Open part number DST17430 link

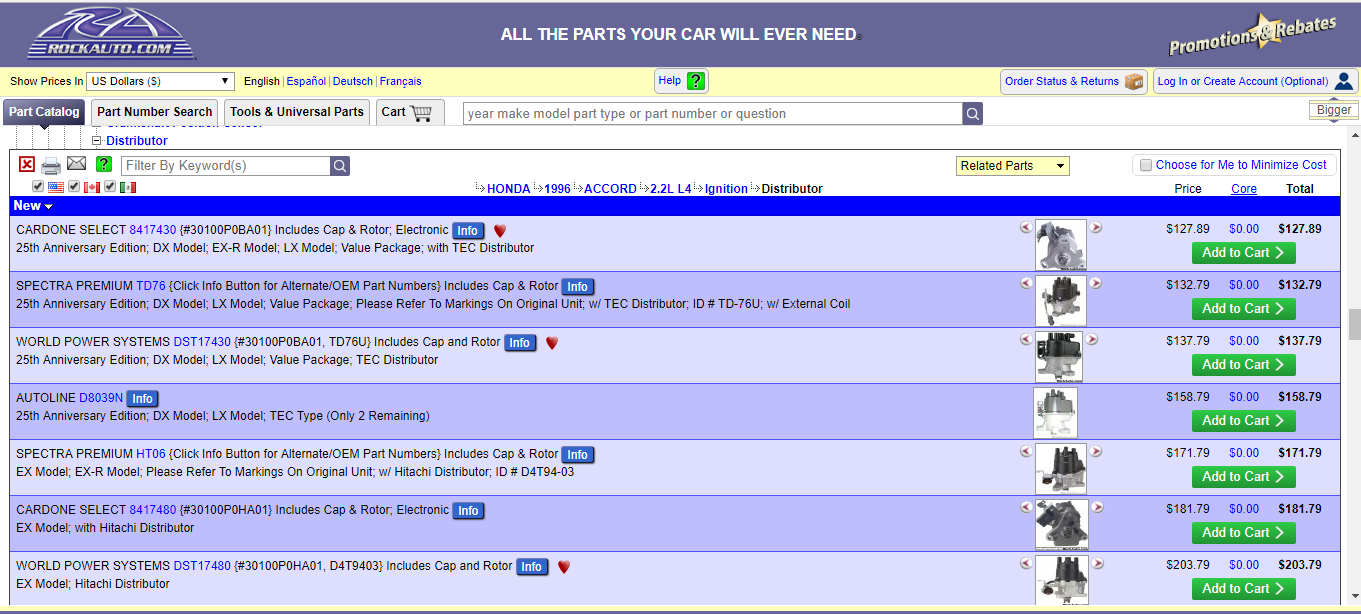click(202, 342)
